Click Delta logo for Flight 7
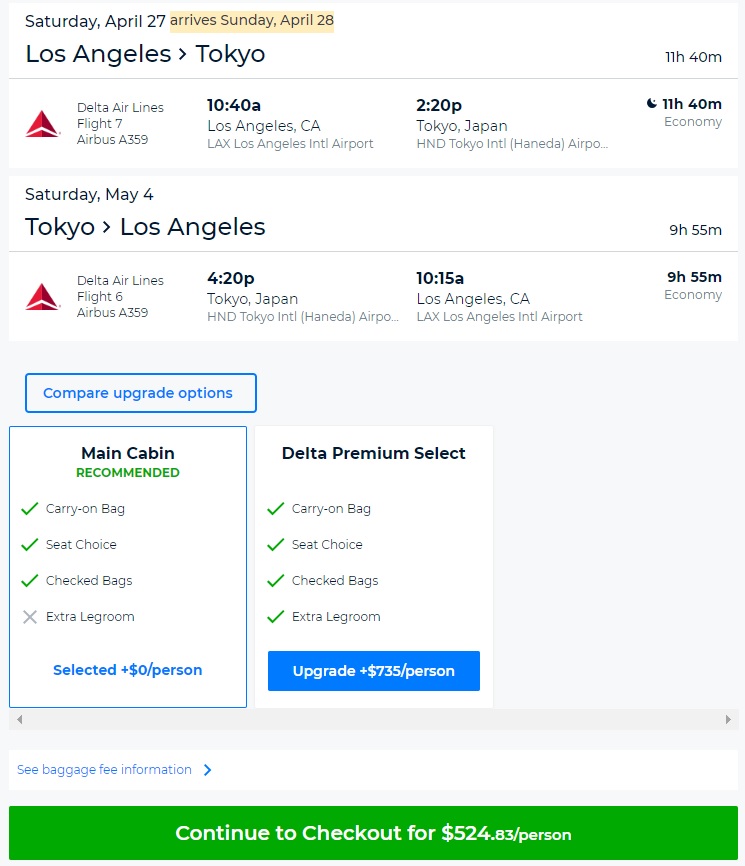Viewport: 745px width, 866px height. (x=42, y=124)
